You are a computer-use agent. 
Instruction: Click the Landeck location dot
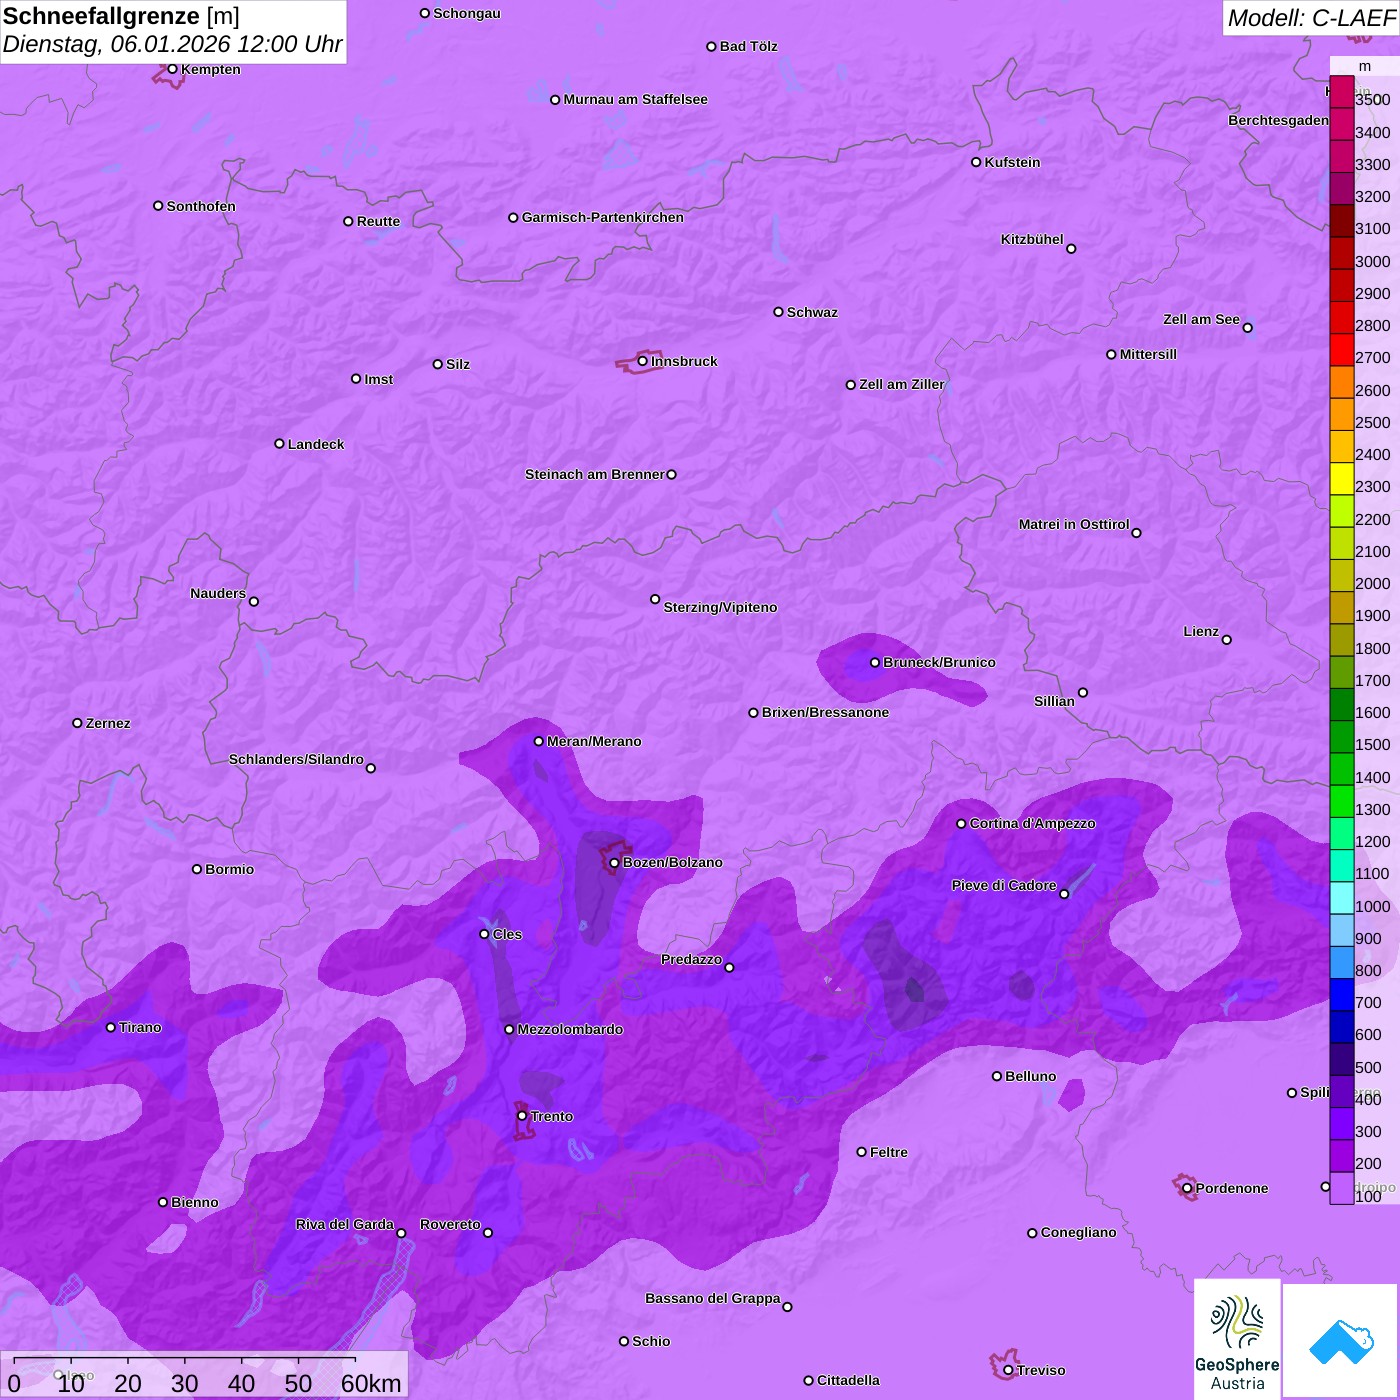tap(279, 444)
